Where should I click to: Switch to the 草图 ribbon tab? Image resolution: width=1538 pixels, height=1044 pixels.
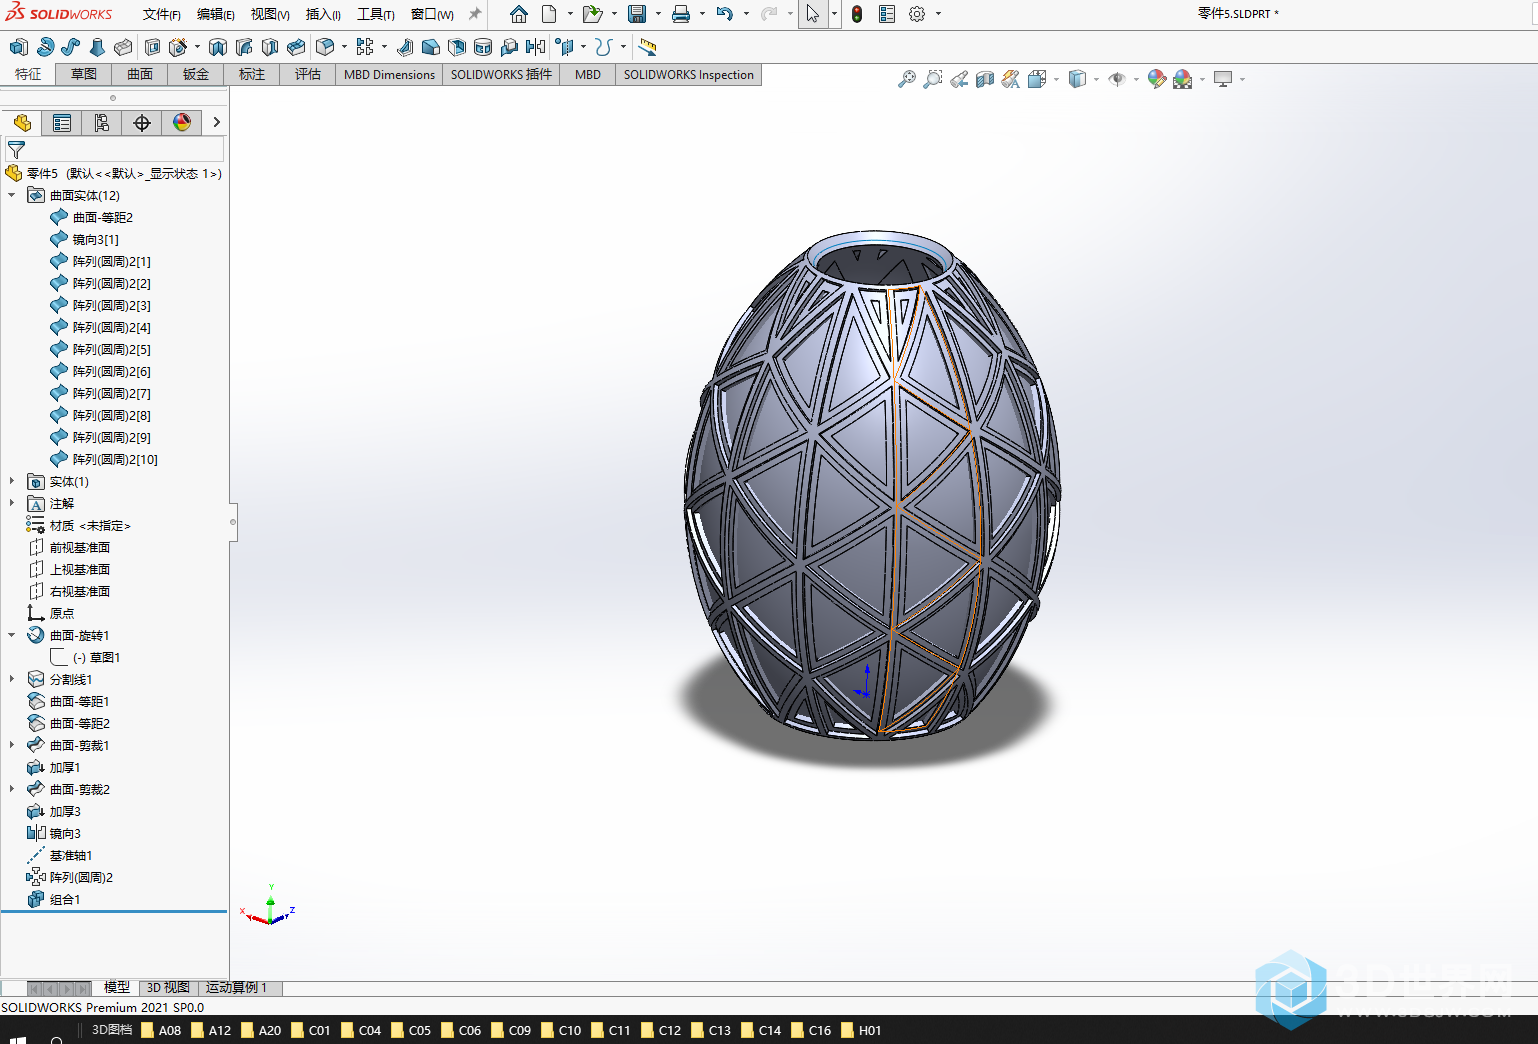point(84,75)
